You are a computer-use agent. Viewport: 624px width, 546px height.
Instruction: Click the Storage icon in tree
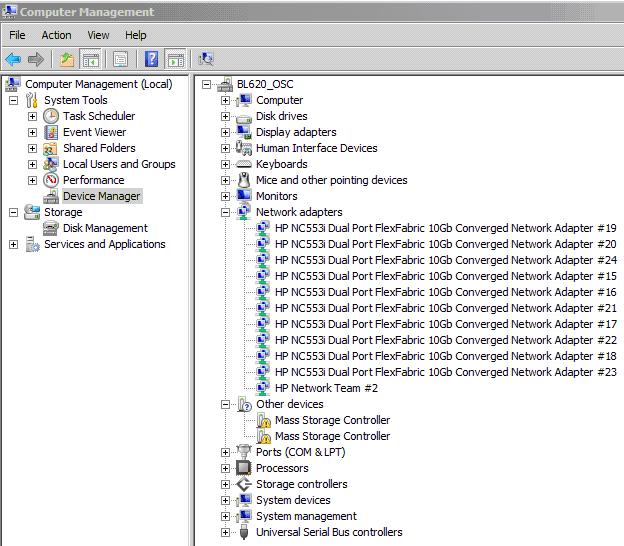[32, 212]
